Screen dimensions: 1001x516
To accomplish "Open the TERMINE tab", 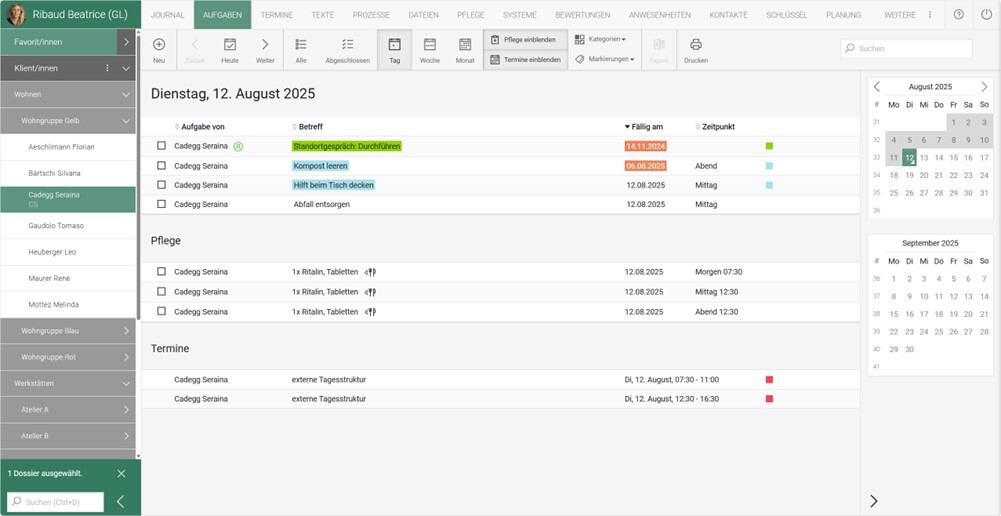I will [x=276, y=15].
